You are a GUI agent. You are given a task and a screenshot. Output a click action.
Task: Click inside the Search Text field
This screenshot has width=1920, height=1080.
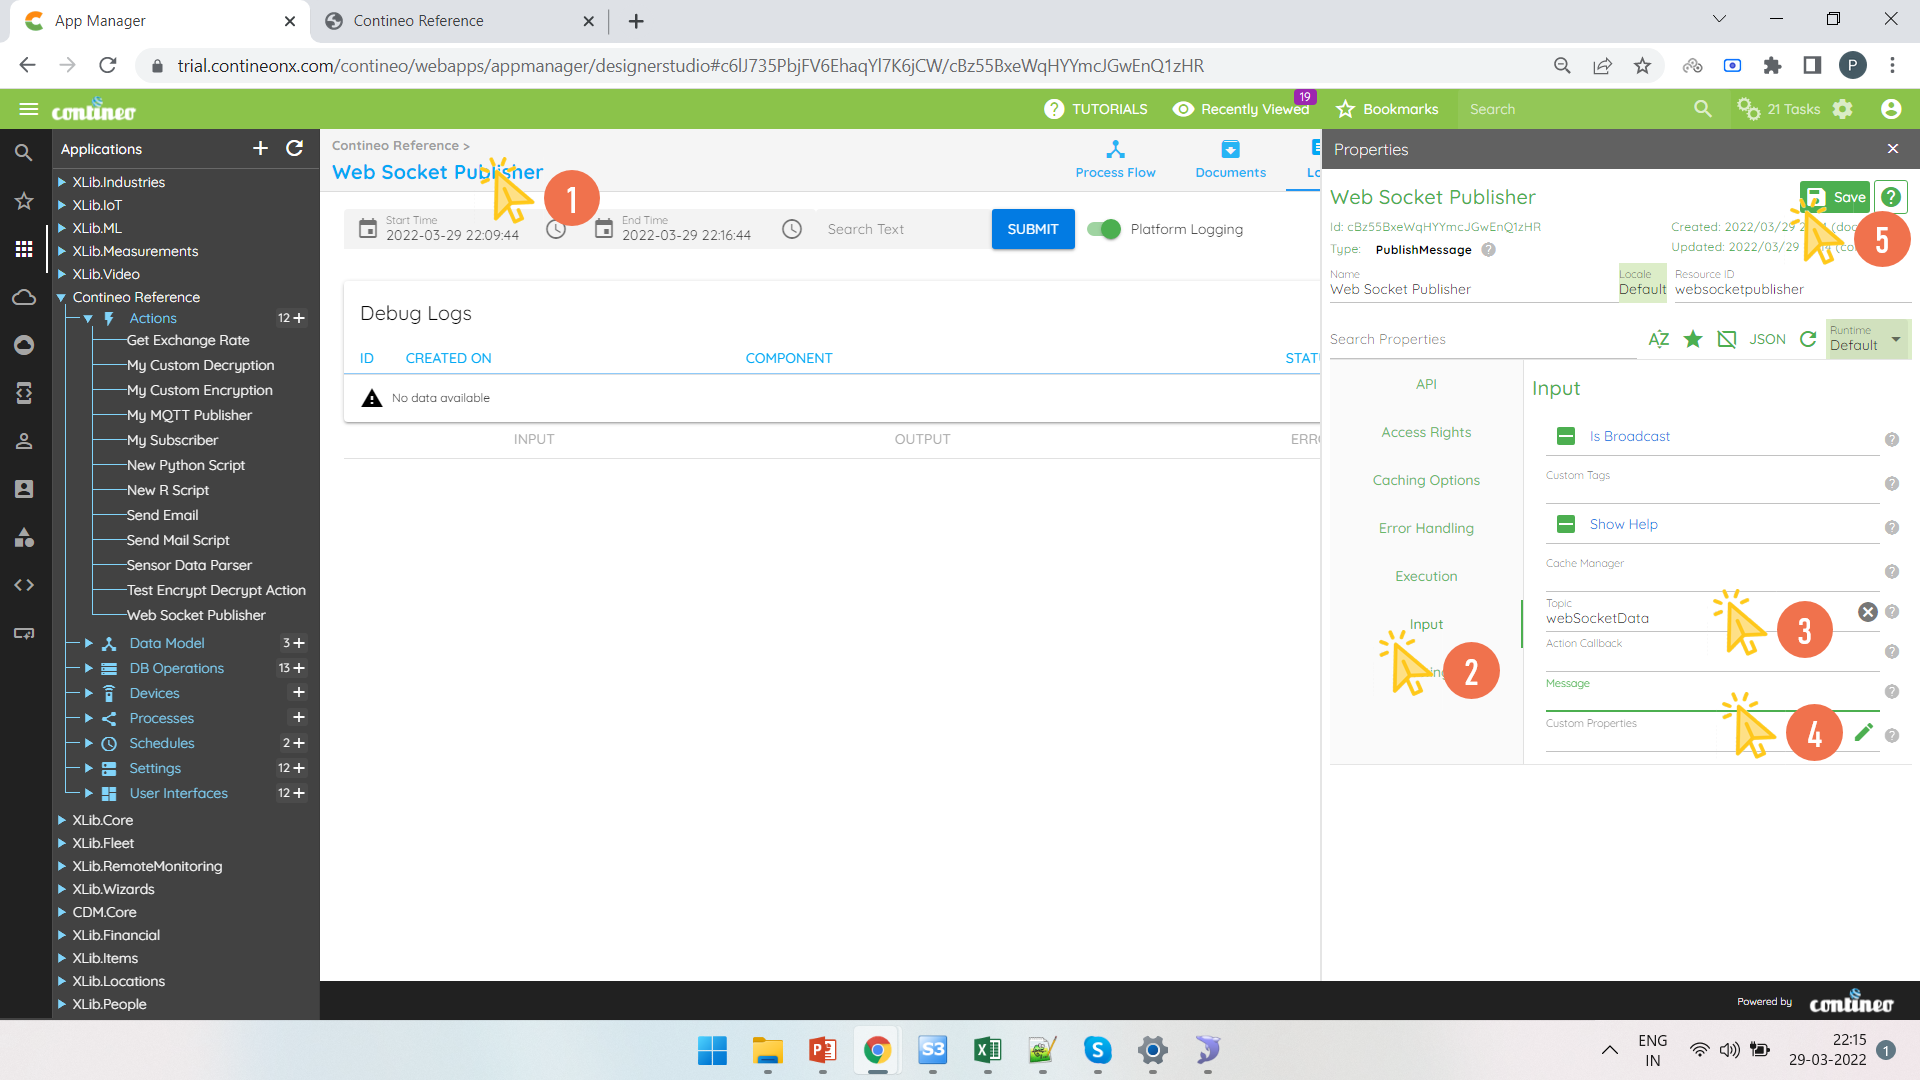pos(890,229)
